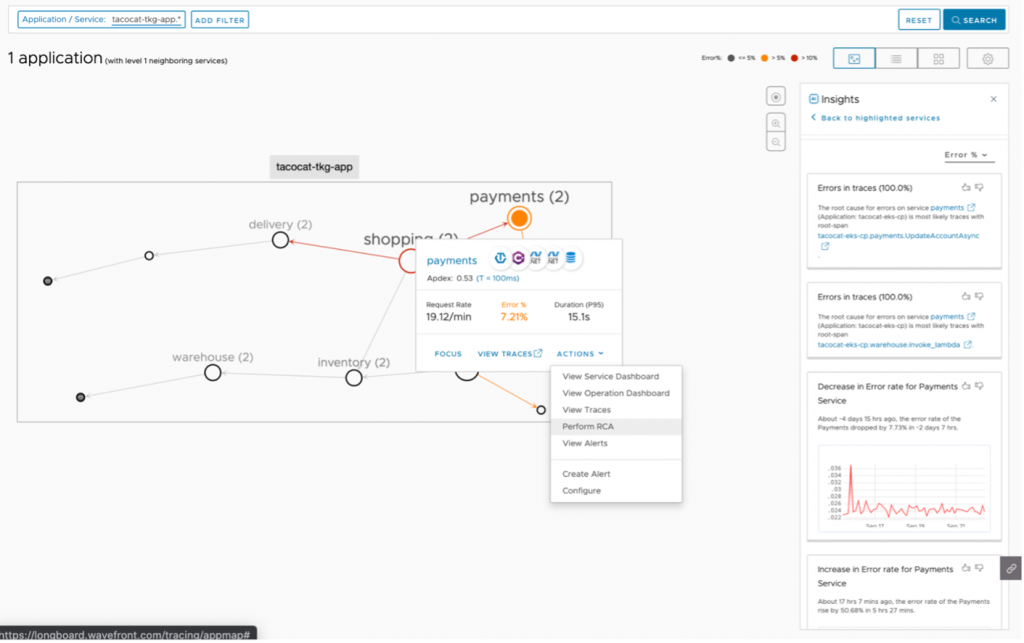Switch to the list view
Viewport: 1024px width, 643px height.
(896, 59)
